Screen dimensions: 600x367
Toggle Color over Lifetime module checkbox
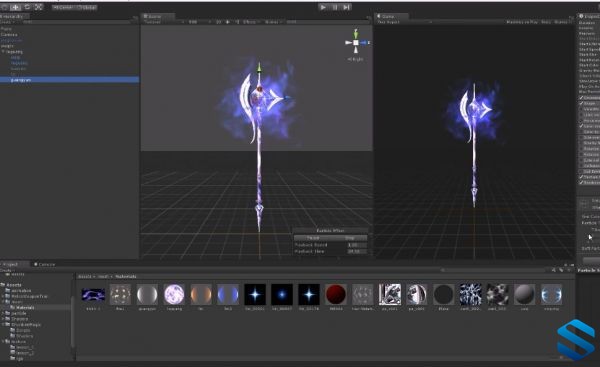582,126
